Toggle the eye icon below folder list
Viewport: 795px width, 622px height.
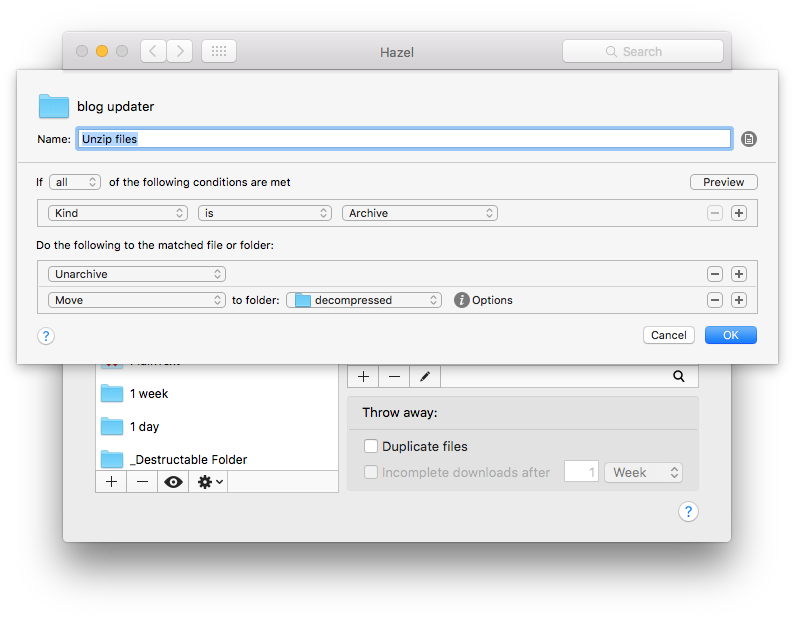(x=174, y=482)
